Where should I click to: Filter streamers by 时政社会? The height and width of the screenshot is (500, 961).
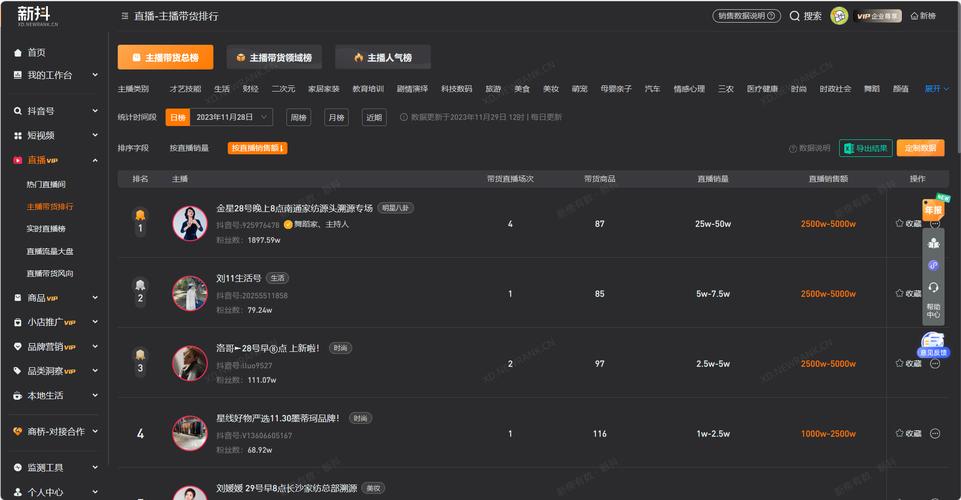835,89
